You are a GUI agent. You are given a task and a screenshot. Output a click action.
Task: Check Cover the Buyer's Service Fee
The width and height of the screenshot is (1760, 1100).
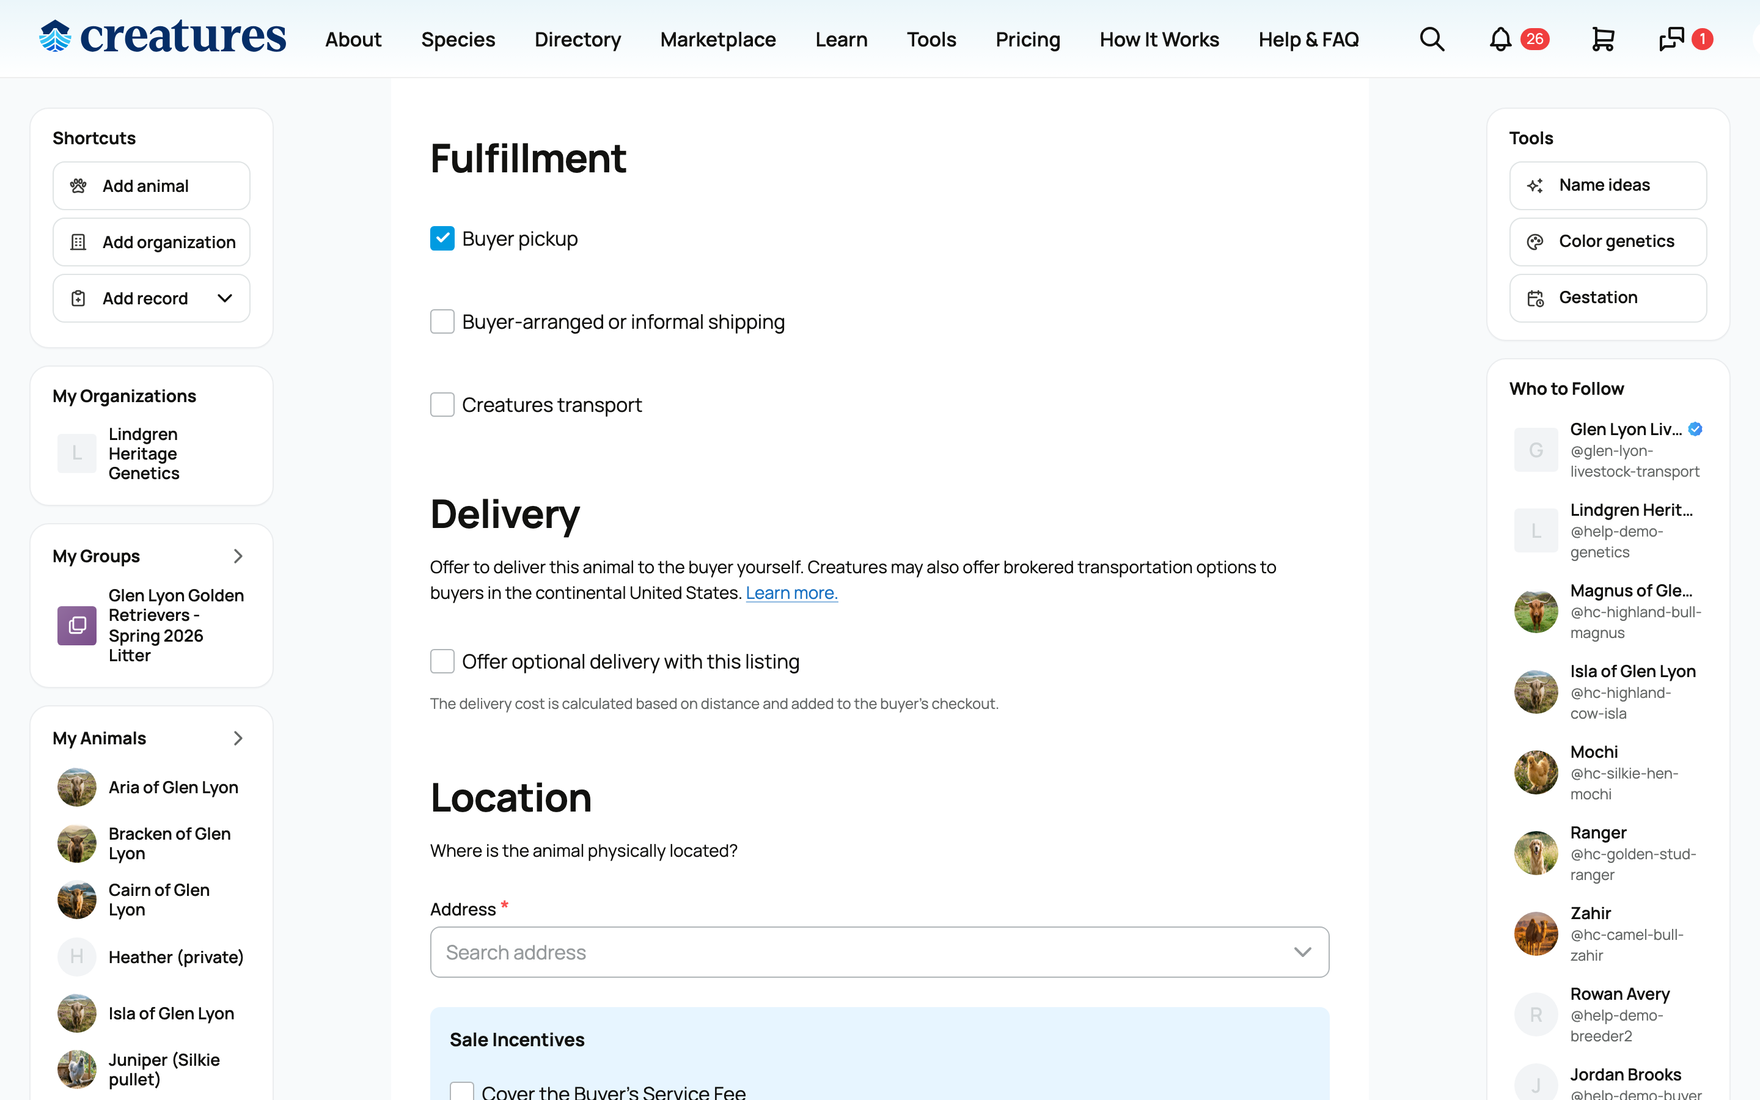point(462,1092)
